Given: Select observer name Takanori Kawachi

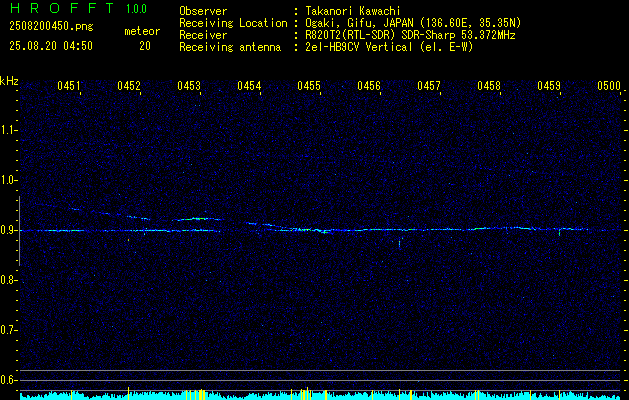Looking at the screenshot, I should click(351, 11).
